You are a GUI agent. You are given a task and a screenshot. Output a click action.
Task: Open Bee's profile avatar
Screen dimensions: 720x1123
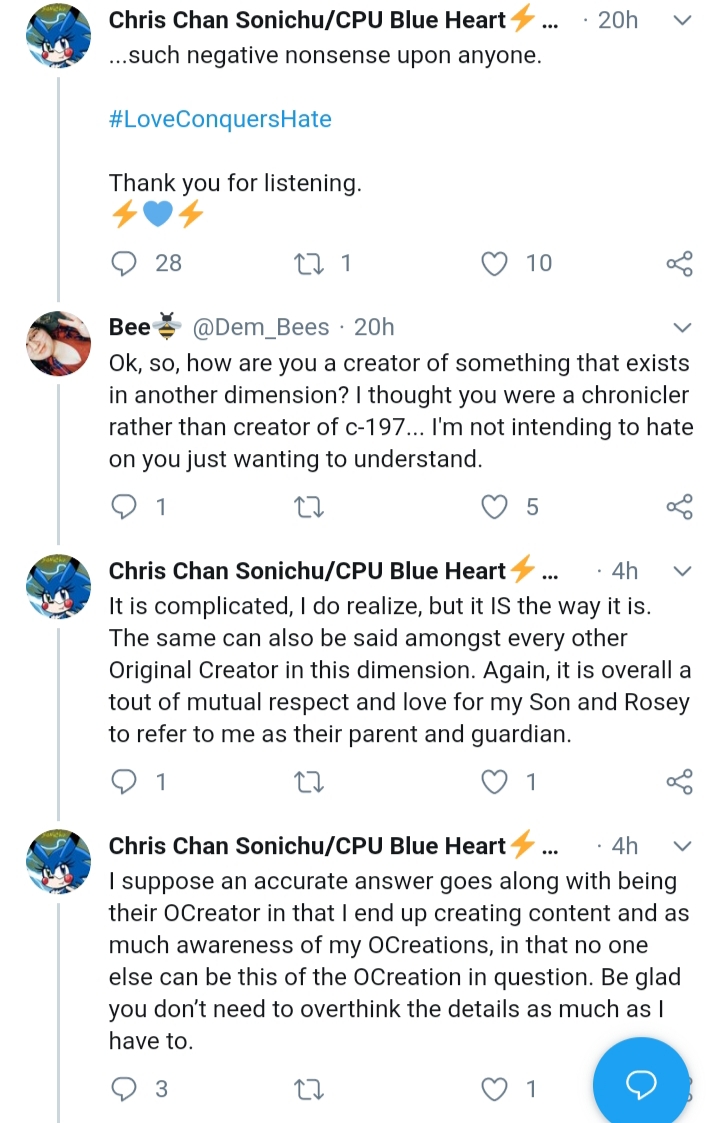pos(59,343)
